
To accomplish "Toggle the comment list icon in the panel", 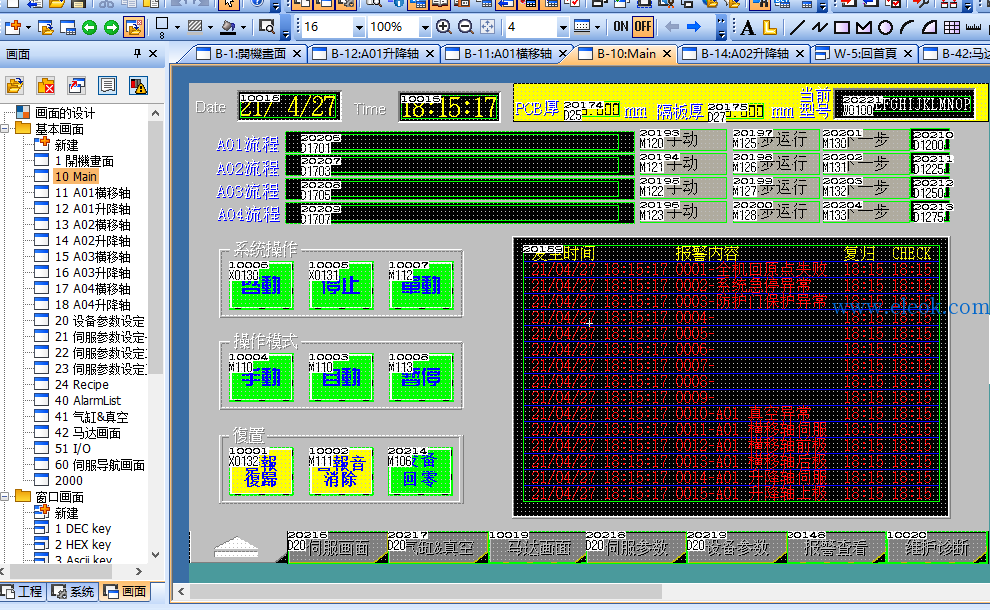I will tap(107, 85).
